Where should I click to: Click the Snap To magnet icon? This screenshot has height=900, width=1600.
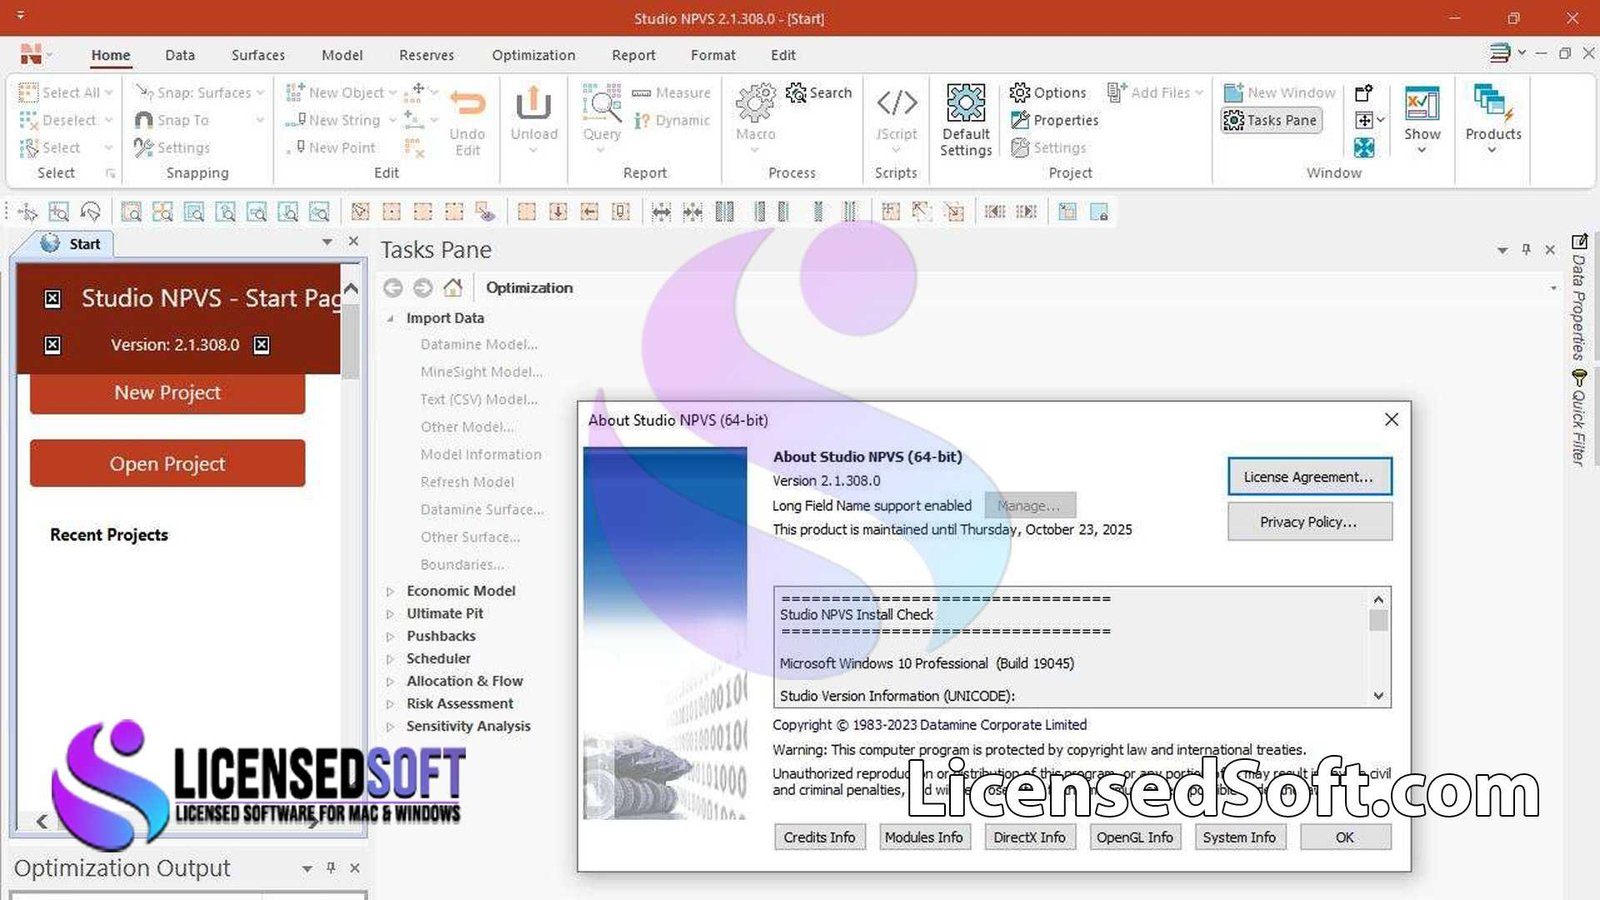coord(144,120)
